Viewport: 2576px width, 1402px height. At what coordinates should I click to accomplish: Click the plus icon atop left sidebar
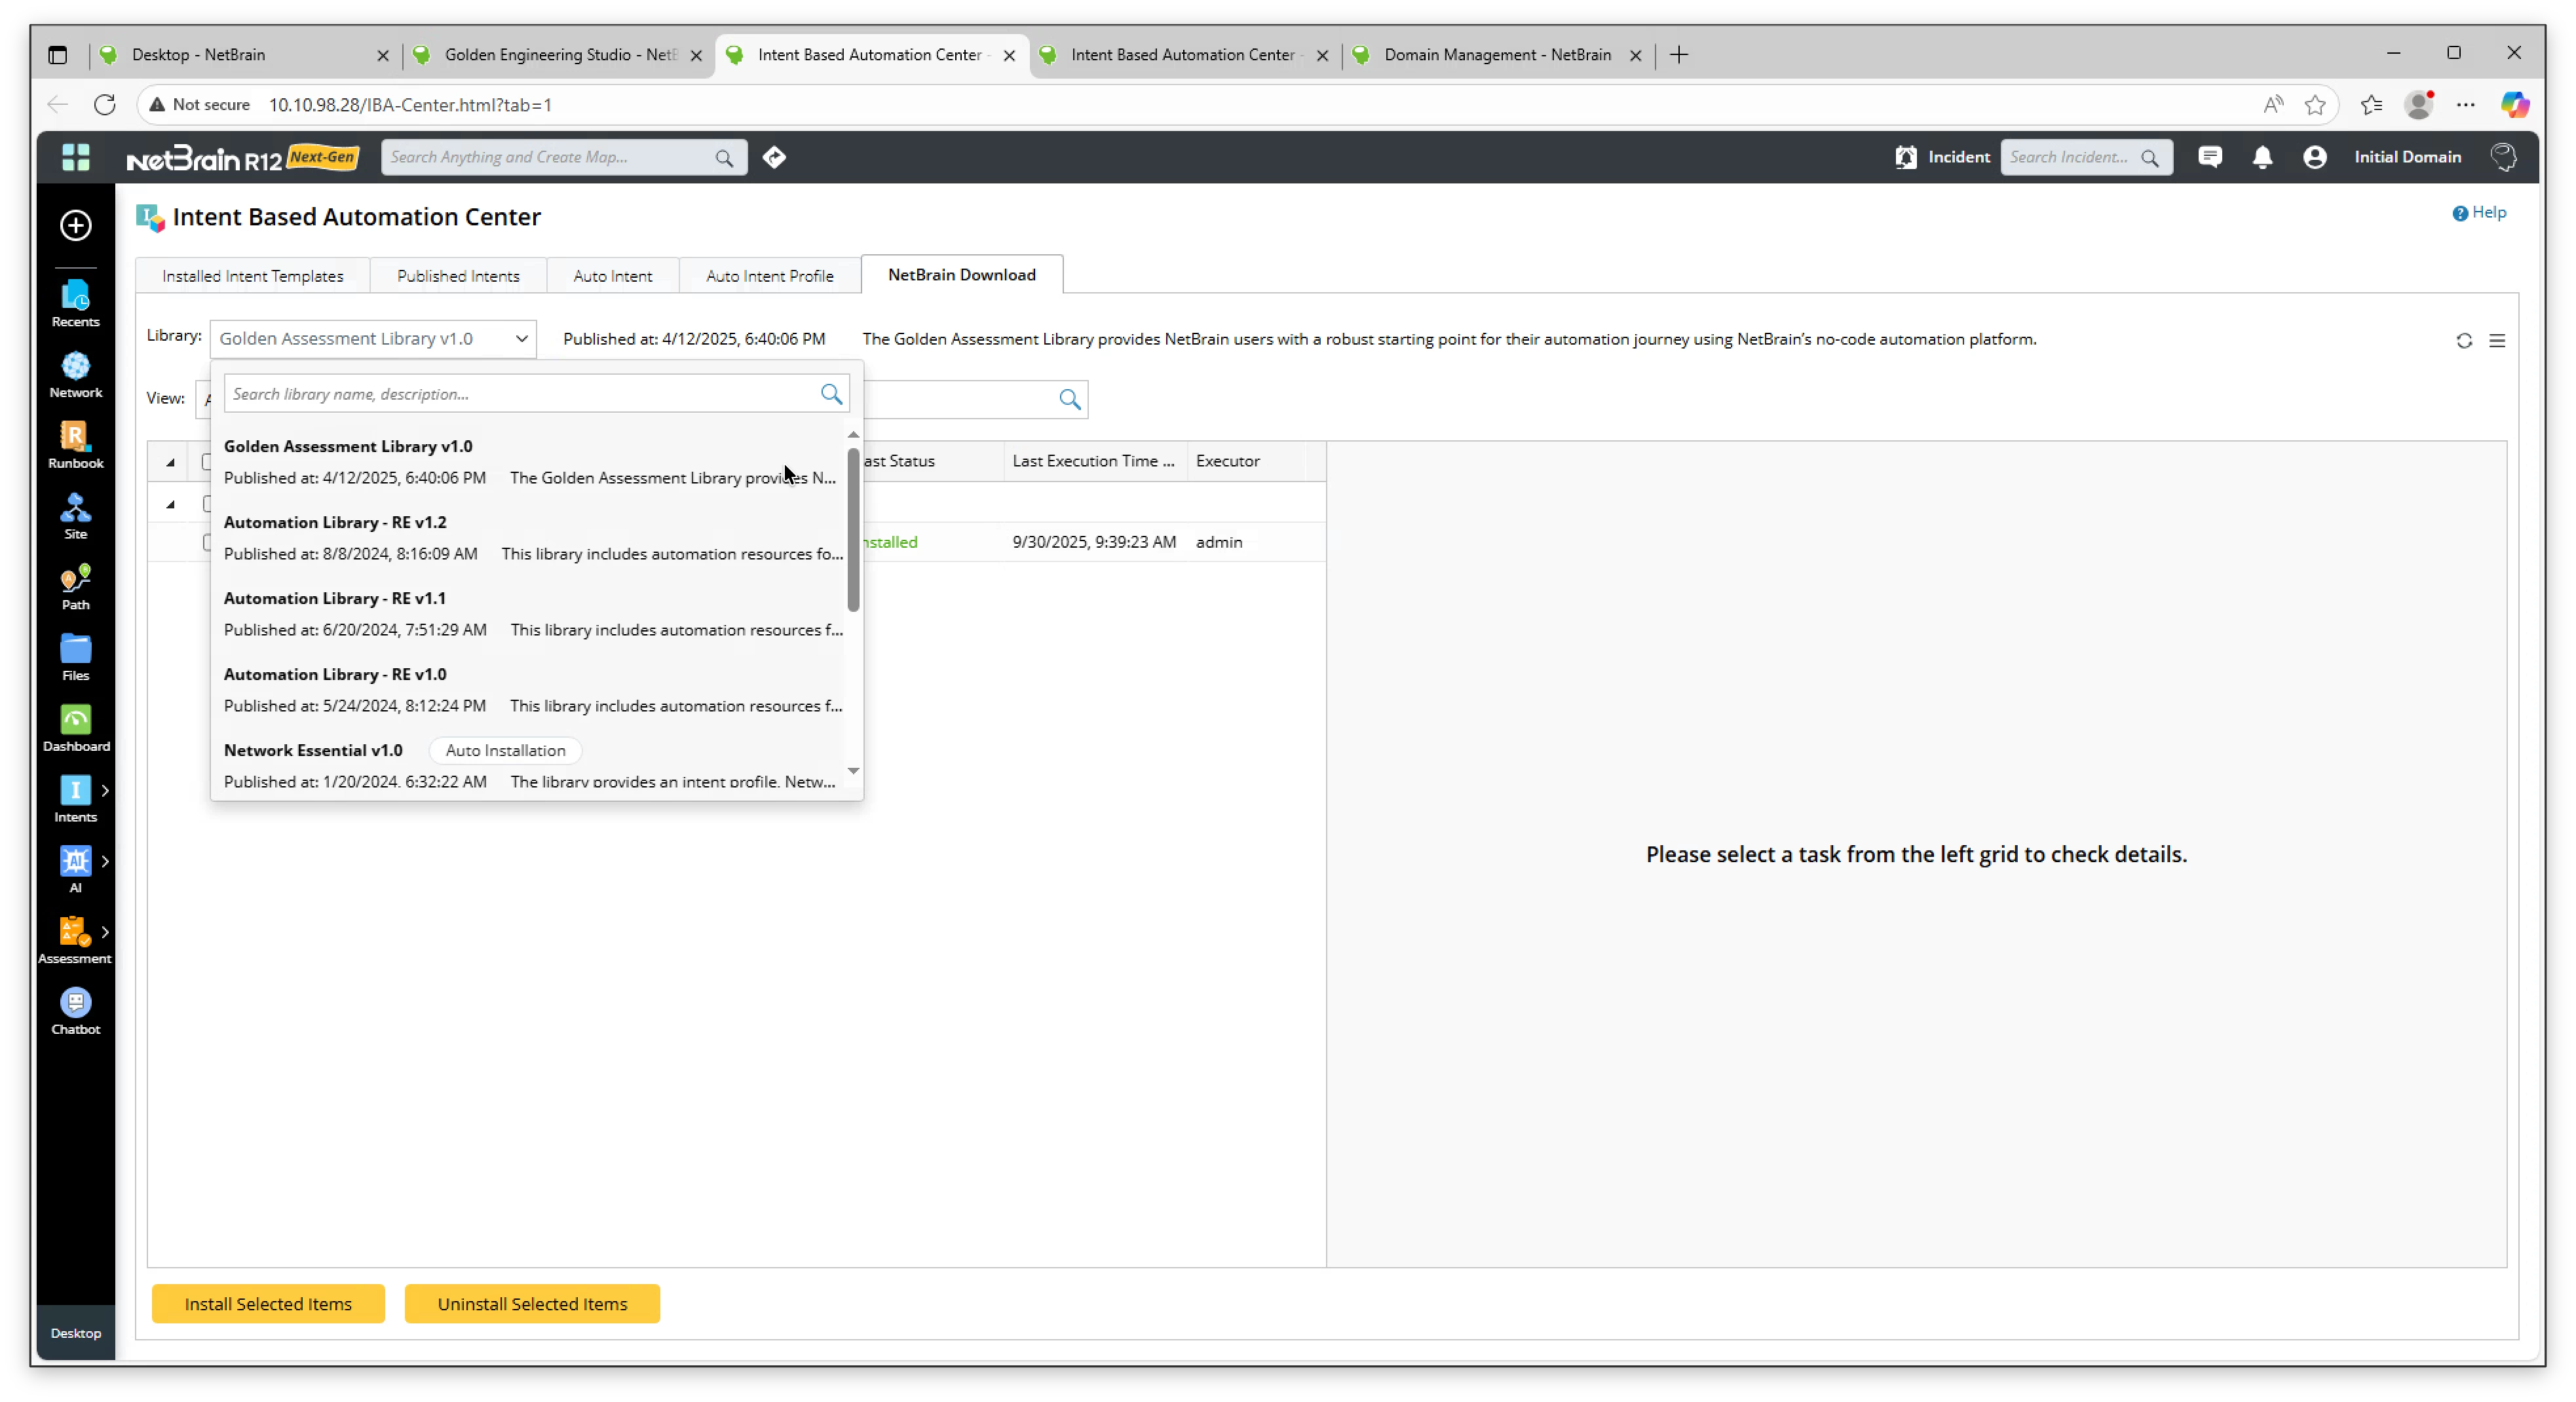coord(75,225)
